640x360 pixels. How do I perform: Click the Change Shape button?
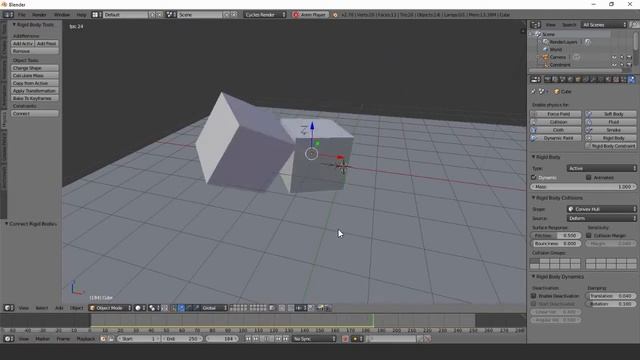pyautogui.click(x=35, y=68)
